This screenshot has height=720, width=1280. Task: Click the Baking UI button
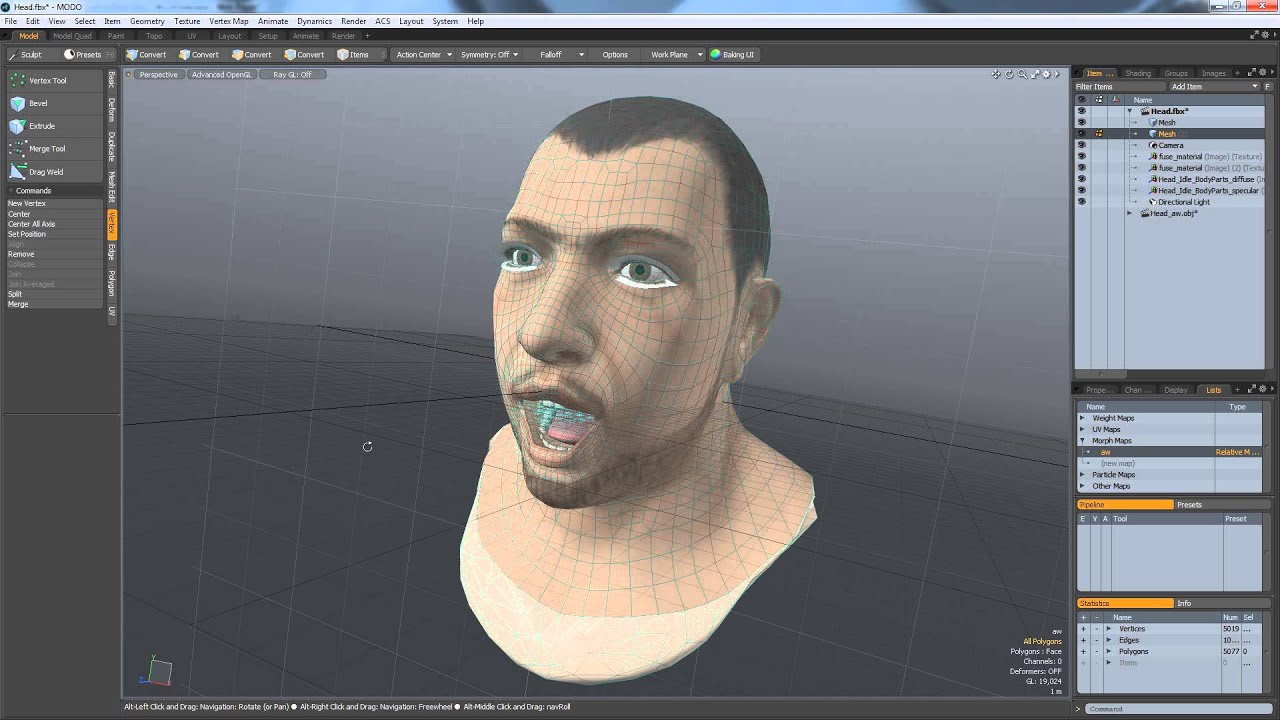(733, 54)
